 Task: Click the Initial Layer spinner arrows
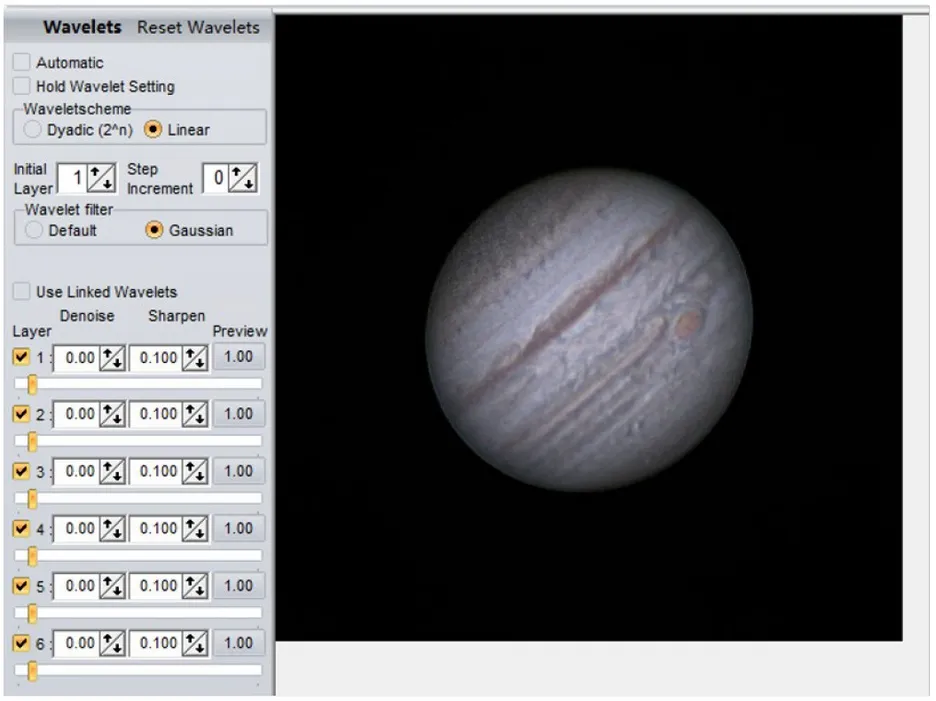coord(101,178)
